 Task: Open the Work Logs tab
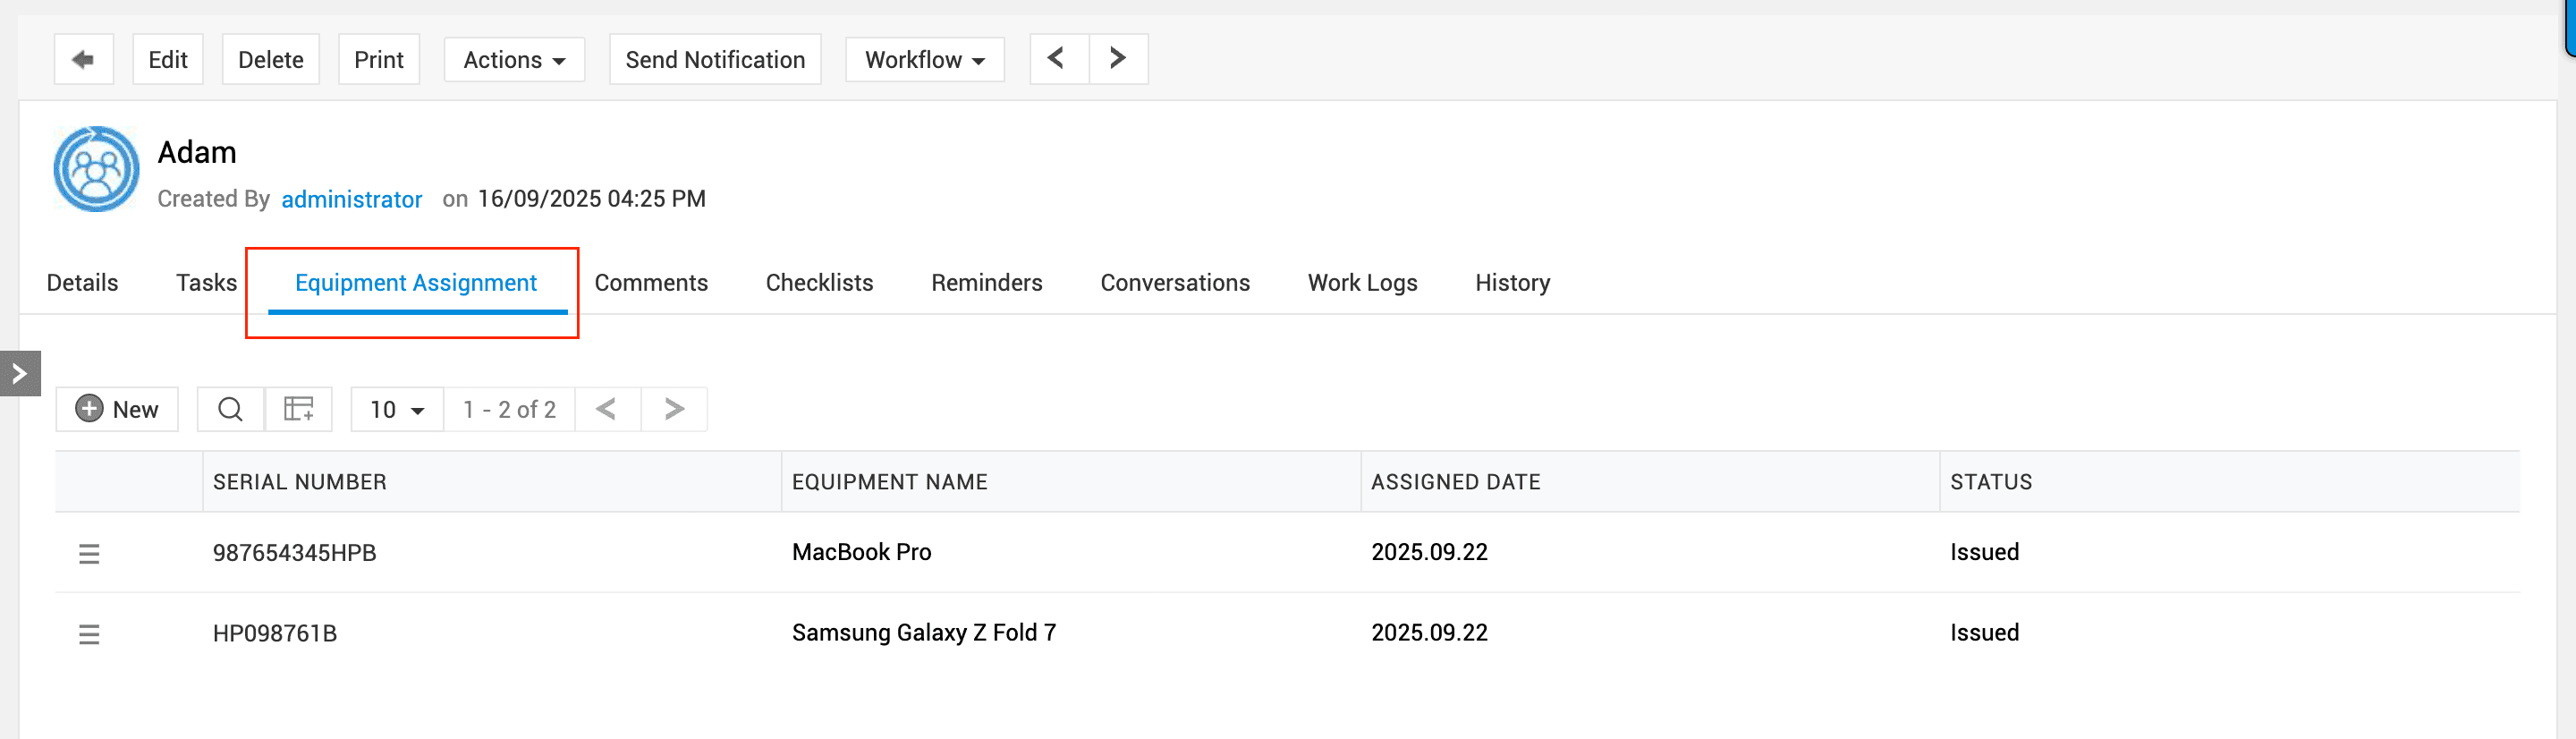point(1362,283)
